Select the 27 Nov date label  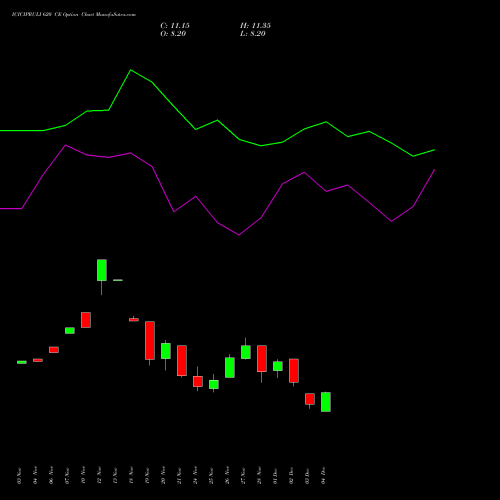click(243, 476)
